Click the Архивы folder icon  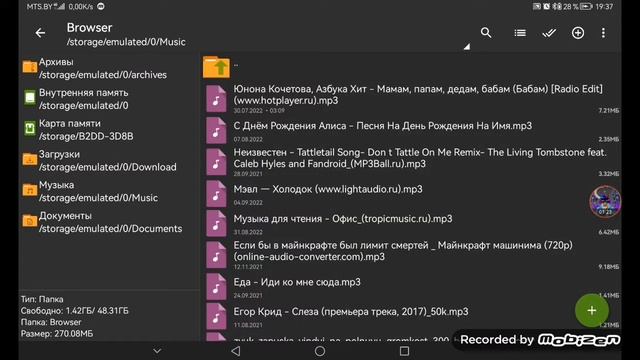pyautogui.click(x=30, y=67)
